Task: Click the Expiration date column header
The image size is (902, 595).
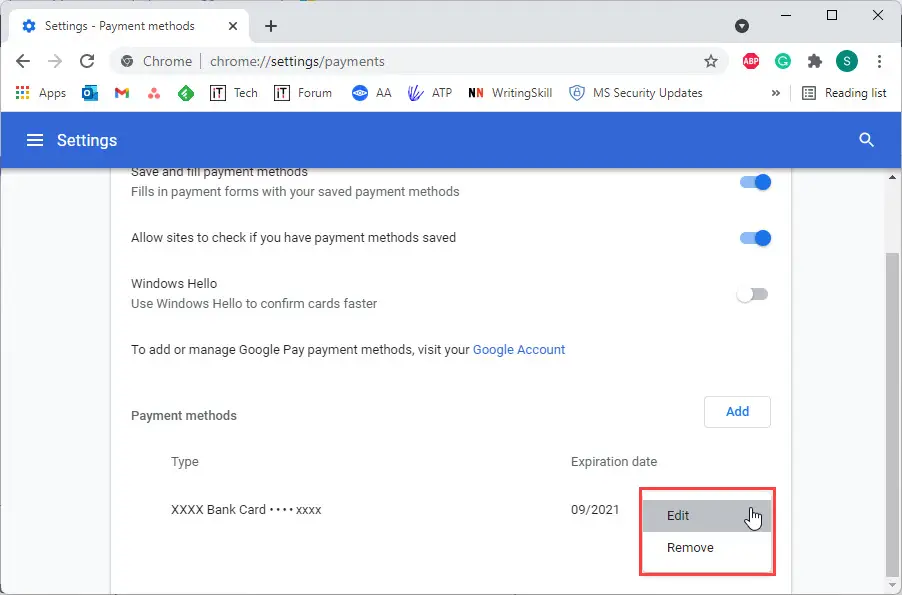Action: coord(614,461)
